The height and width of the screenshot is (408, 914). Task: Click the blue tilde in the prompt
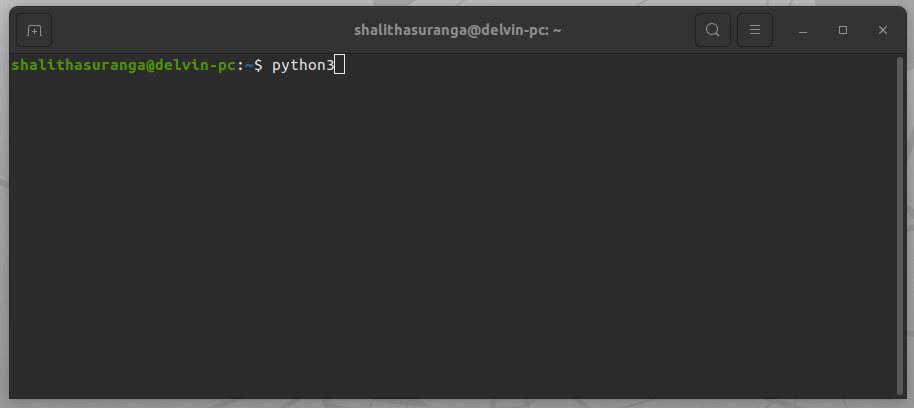click(250, 65)
